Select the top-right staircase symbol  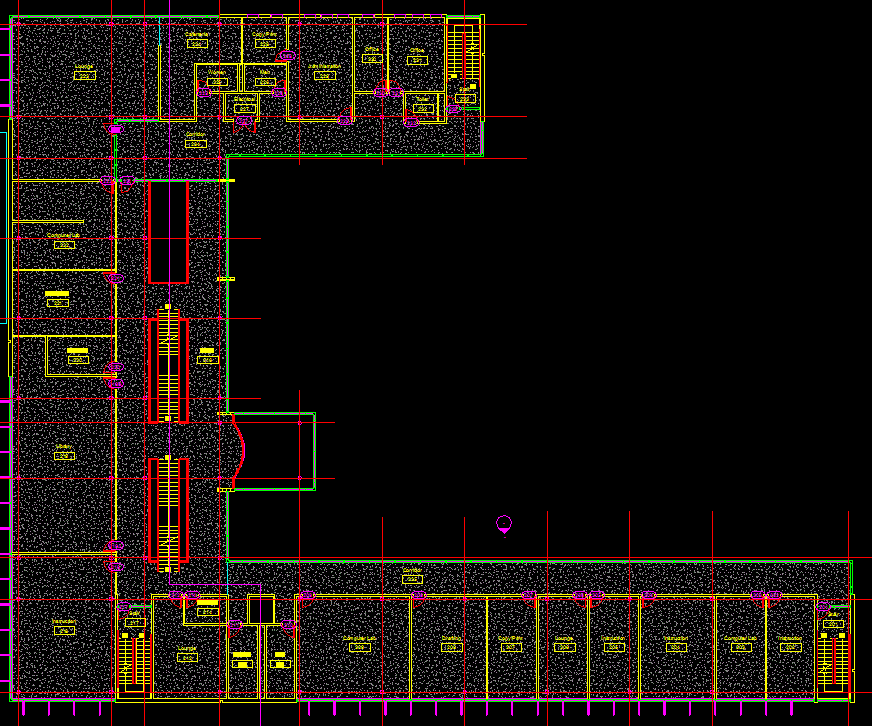pos(463,53)
